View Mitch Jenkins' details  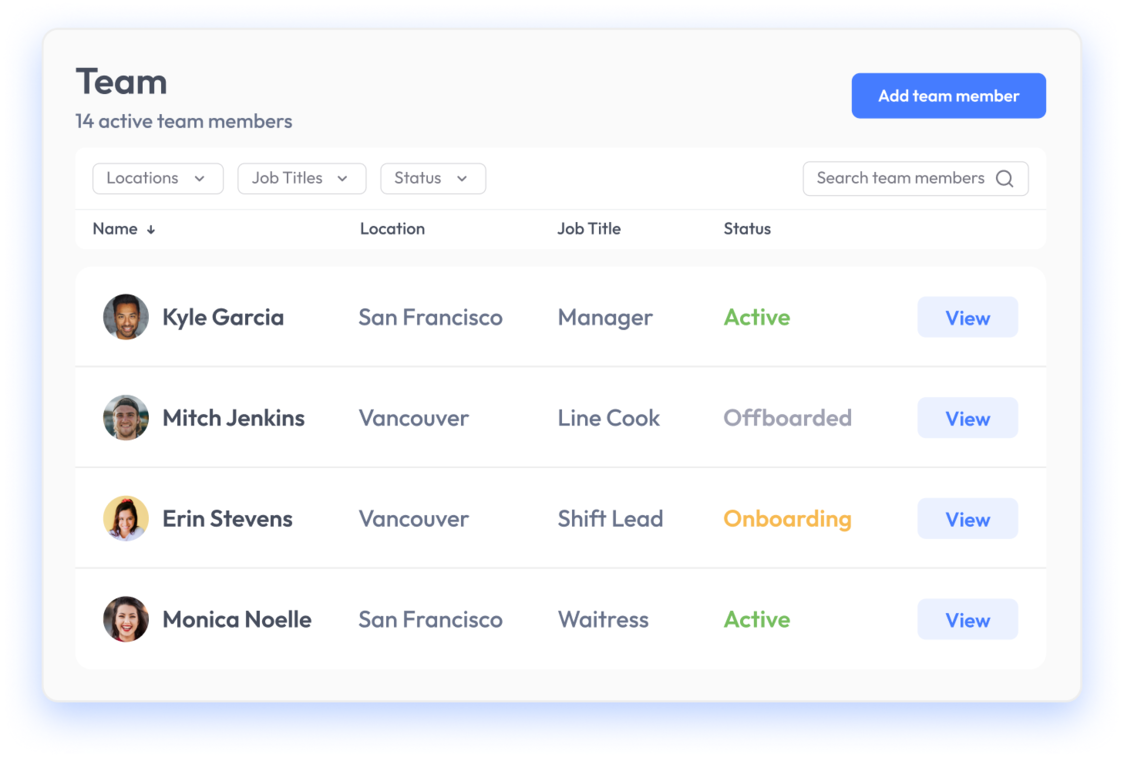[968, 417]
